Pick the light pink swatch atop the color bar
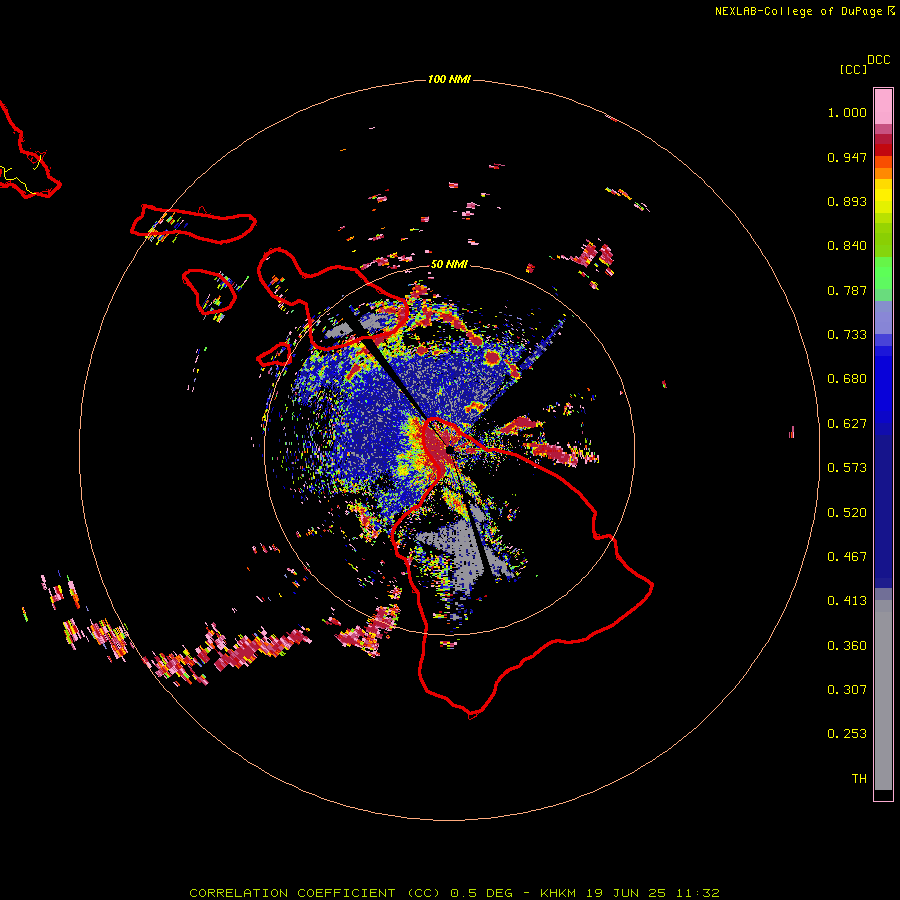The width and height of the screenshot is (900, 900). 883,107
